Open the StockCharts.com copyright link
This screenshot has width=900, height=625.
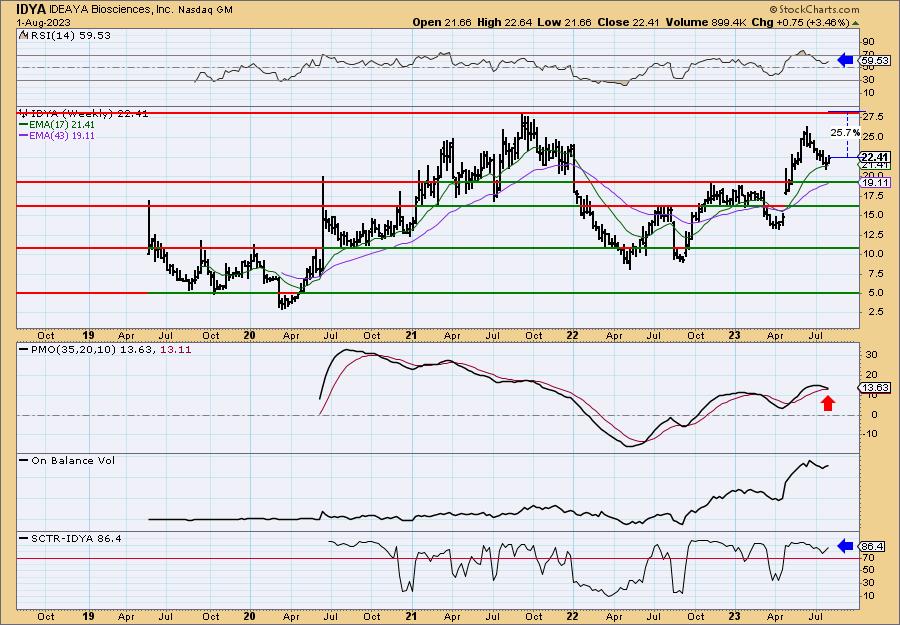pos(814,9)
